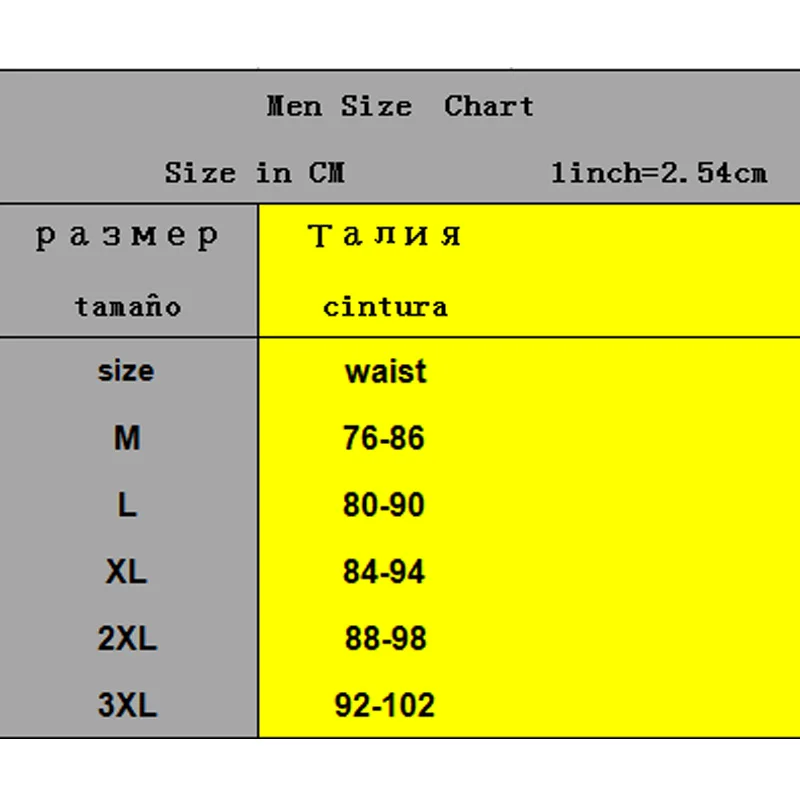Select the 2XL size row label
The image size is (800, 800).
tap(127, 639)
